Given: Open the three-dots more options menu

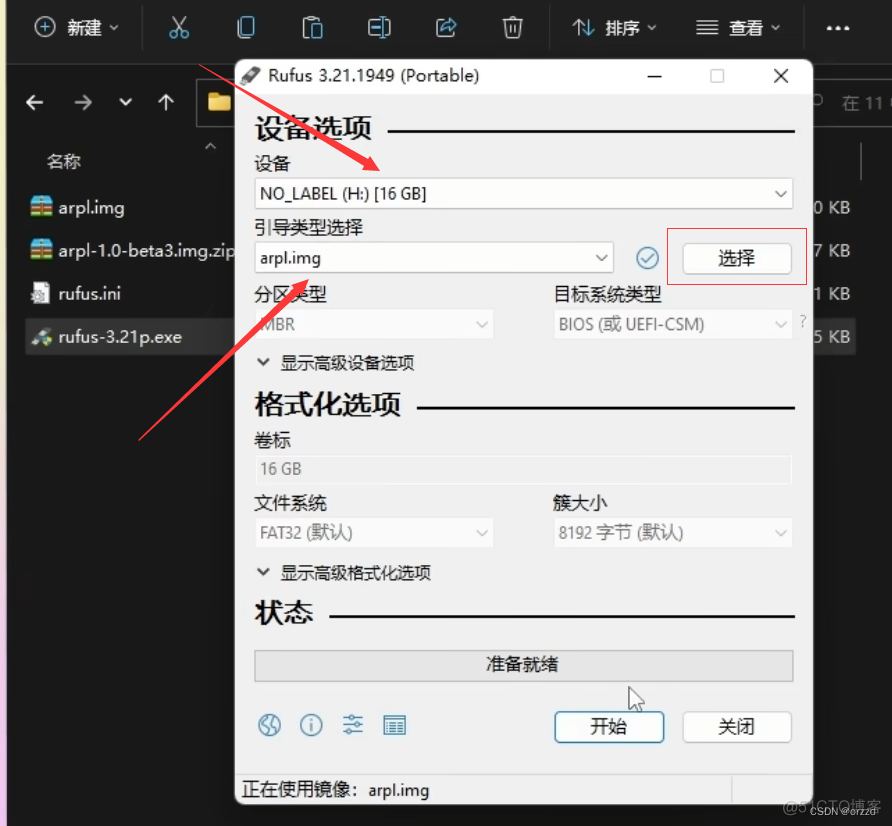Looking at the screenshot, I should coord(837,28).
